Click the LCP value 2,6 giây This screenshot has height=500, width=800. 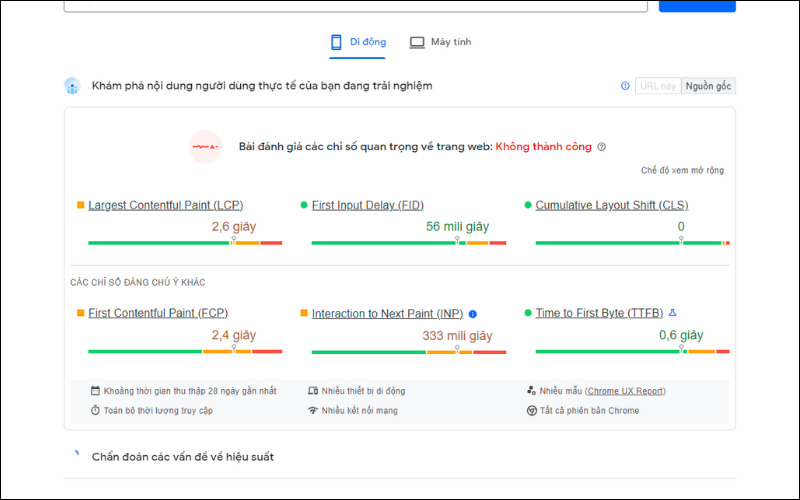234,227
